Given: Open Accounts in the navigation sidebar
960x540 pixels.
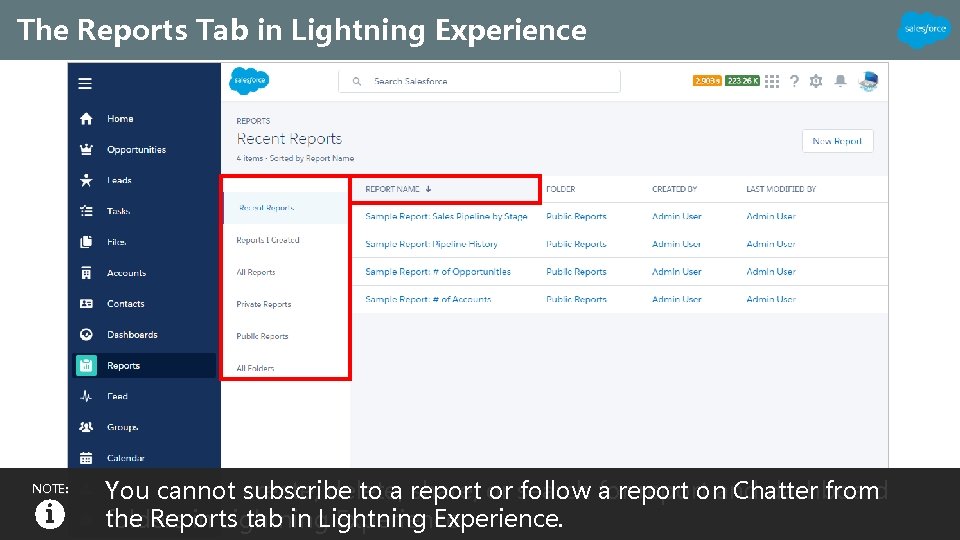Looking at the screenshot, I should coord(127,273).
